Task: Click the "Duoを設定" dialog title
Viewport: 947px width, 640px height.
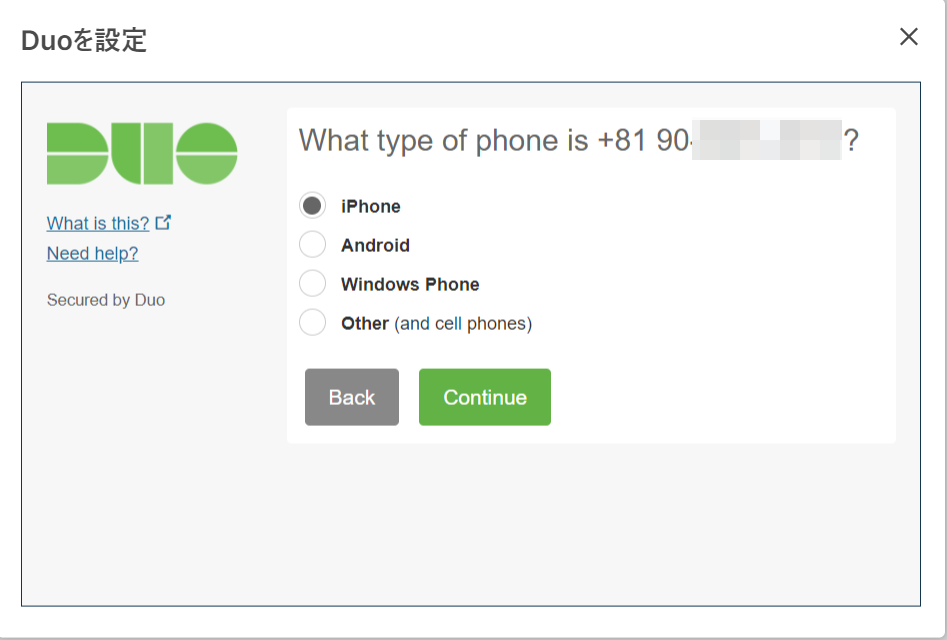Action: click(x=84, y=41)
